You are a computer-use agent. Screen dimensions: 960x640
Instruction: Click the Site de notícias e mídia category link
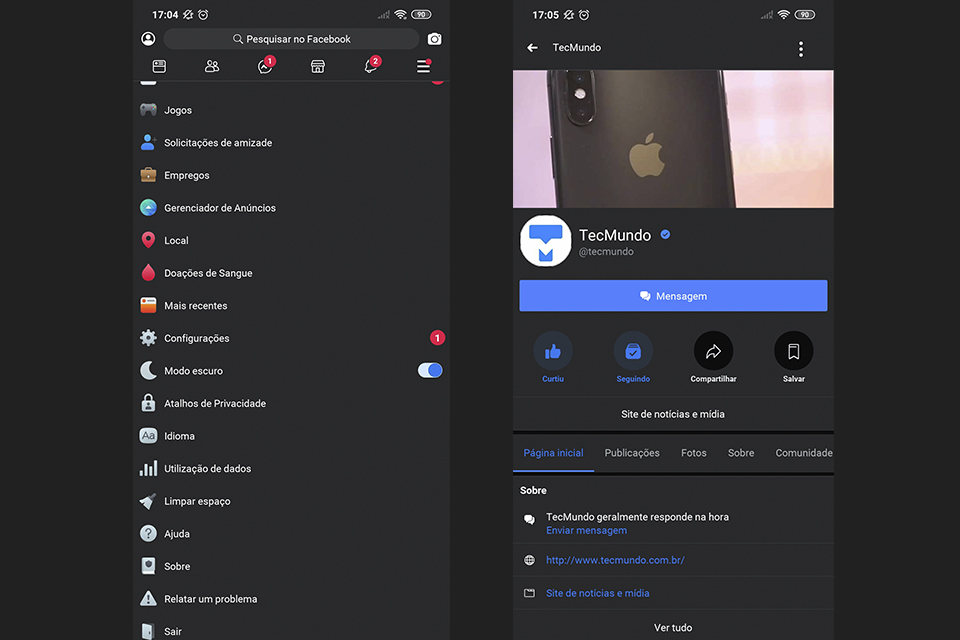pos(598,593)
